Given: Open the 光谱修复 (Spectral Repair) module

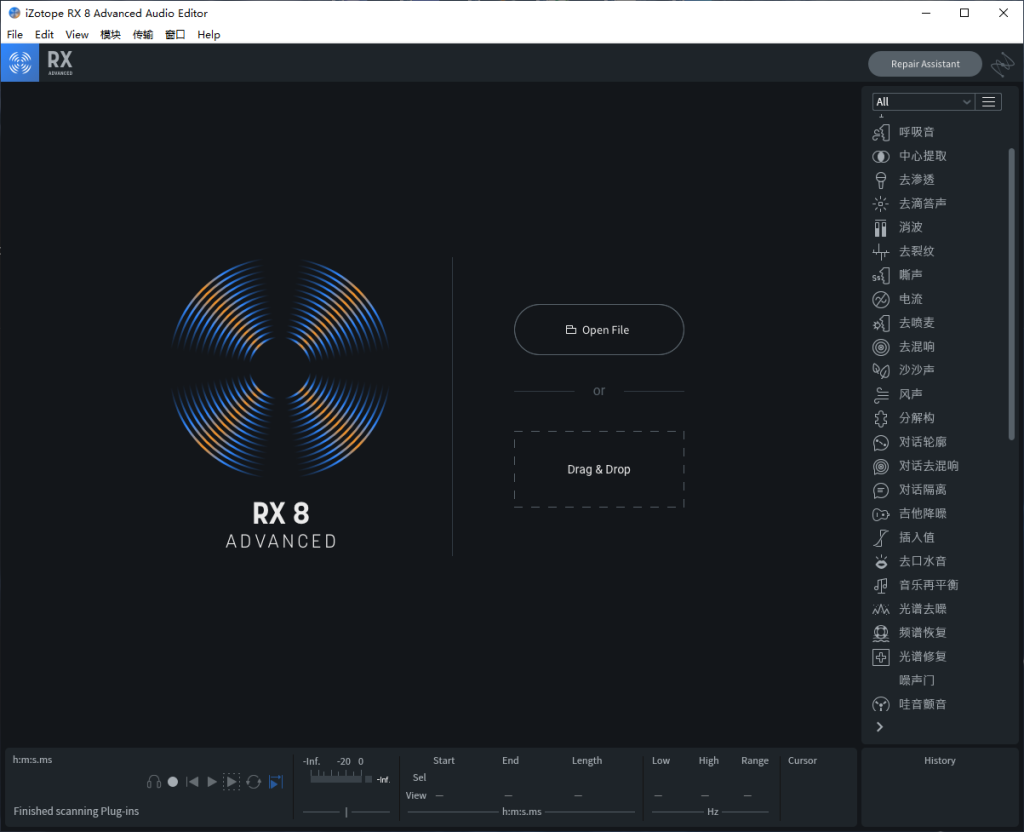Looking at the screenshot, I should pyautogui.click(x=910, y=657).
